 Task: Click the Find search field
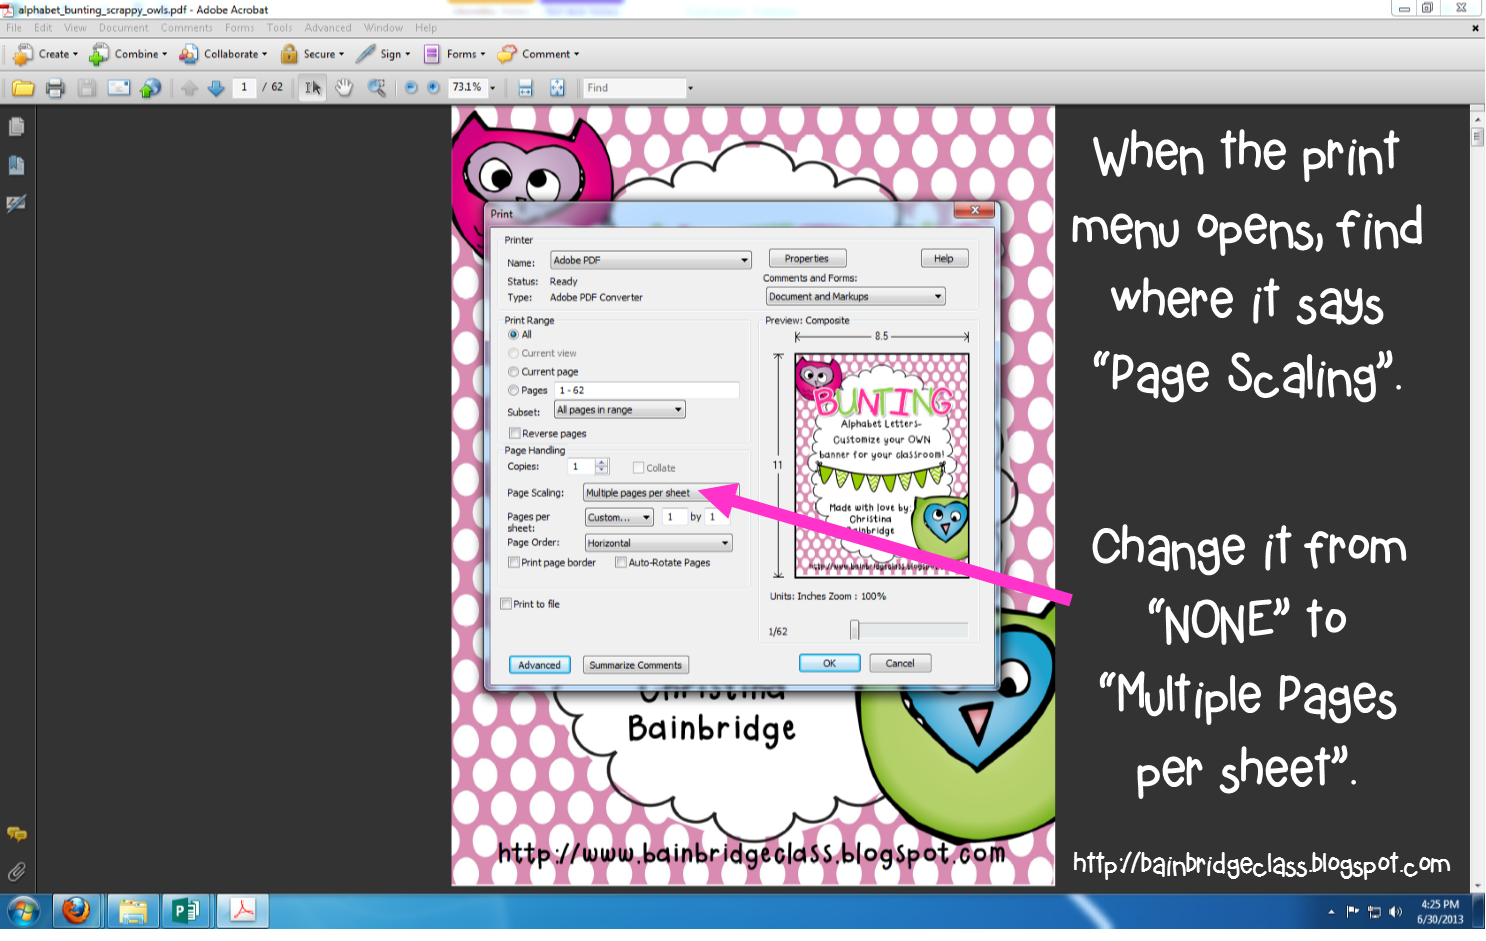(635, 88)
